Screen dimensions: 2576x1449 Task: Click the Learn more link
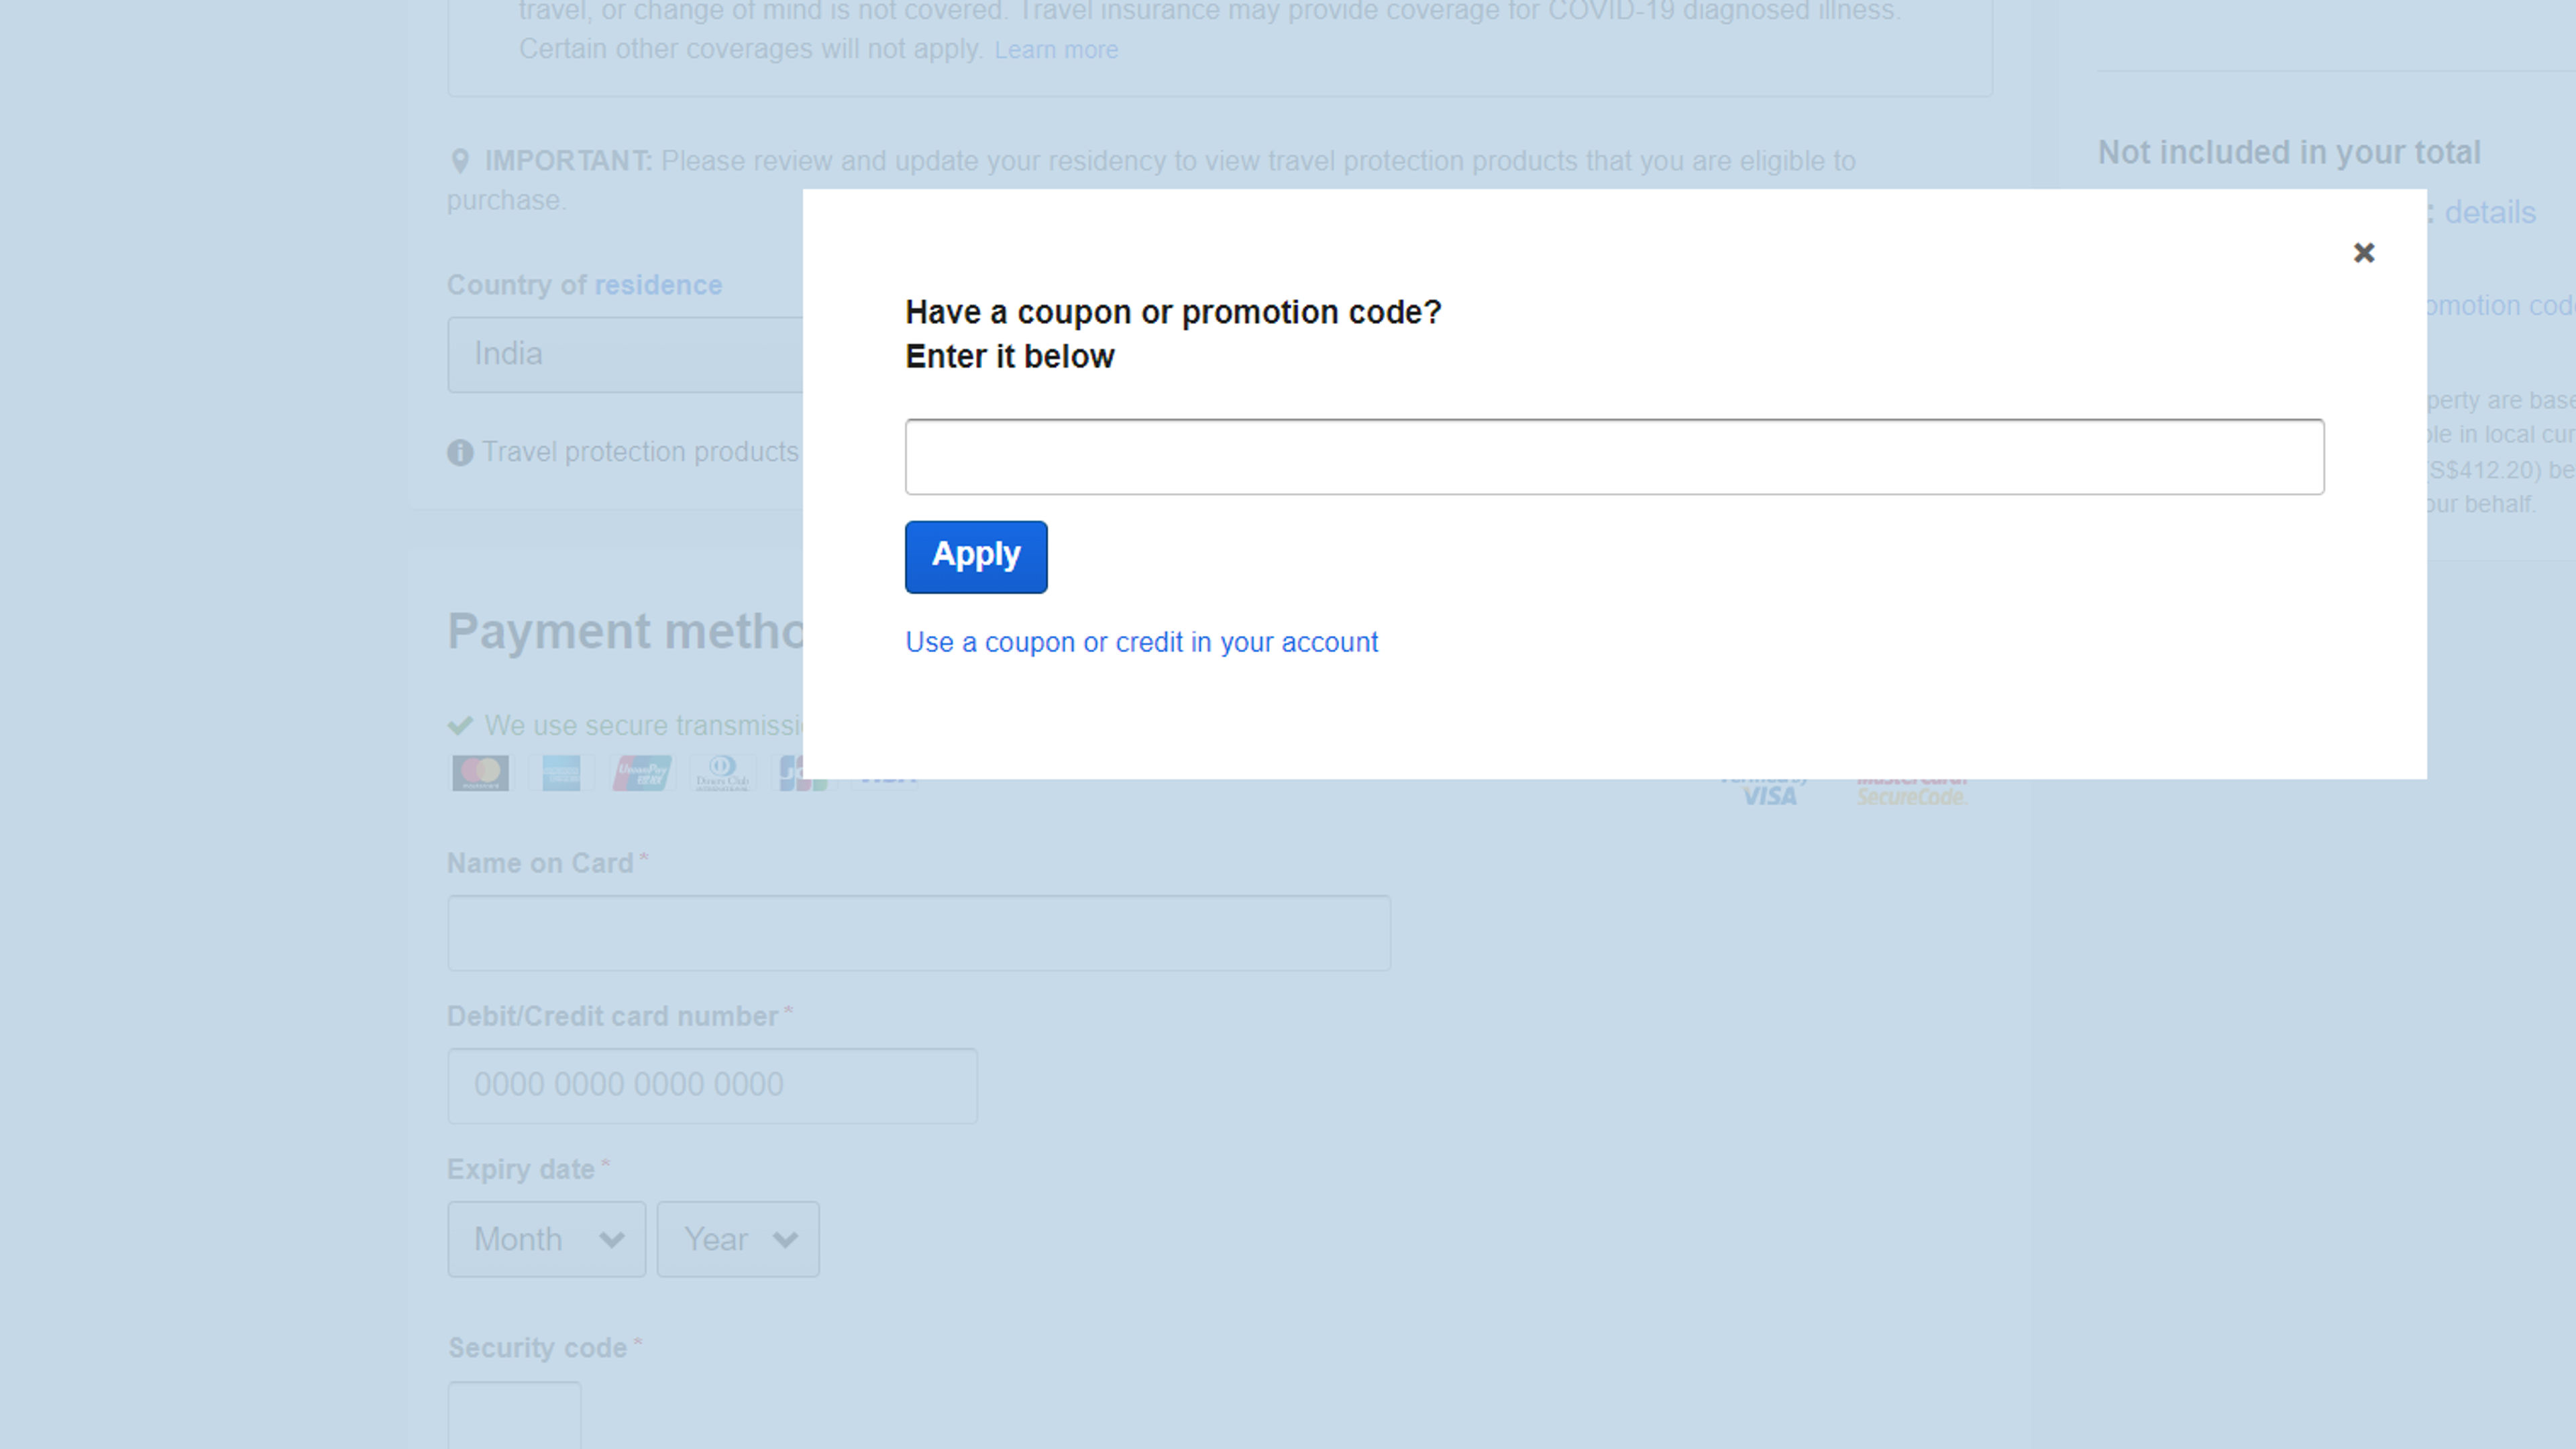(x=1055, y=50)
